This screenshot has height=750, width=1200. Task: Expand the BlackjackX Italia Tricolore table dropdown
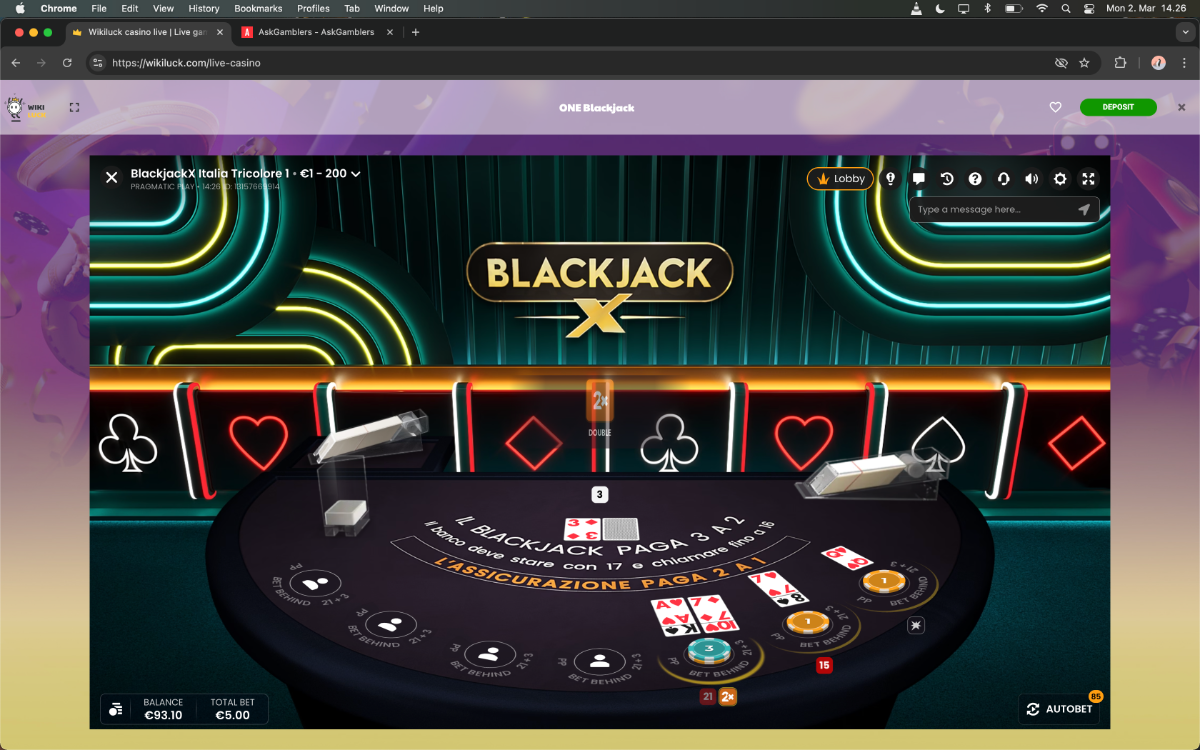pyautogui.click(x=355, y=174)
